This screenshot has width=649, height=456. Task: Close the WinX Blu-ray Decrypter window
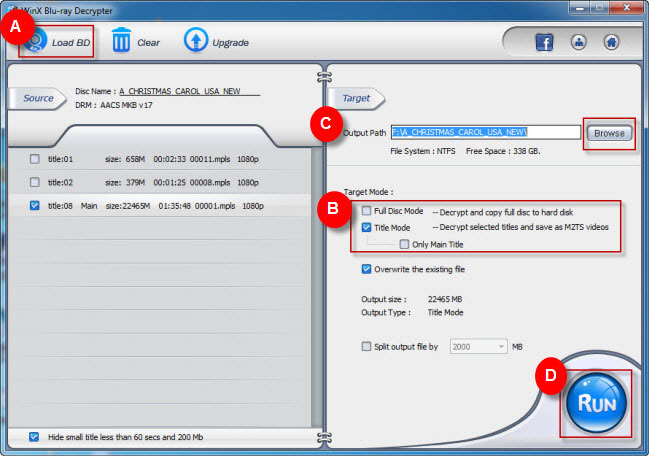627,8
